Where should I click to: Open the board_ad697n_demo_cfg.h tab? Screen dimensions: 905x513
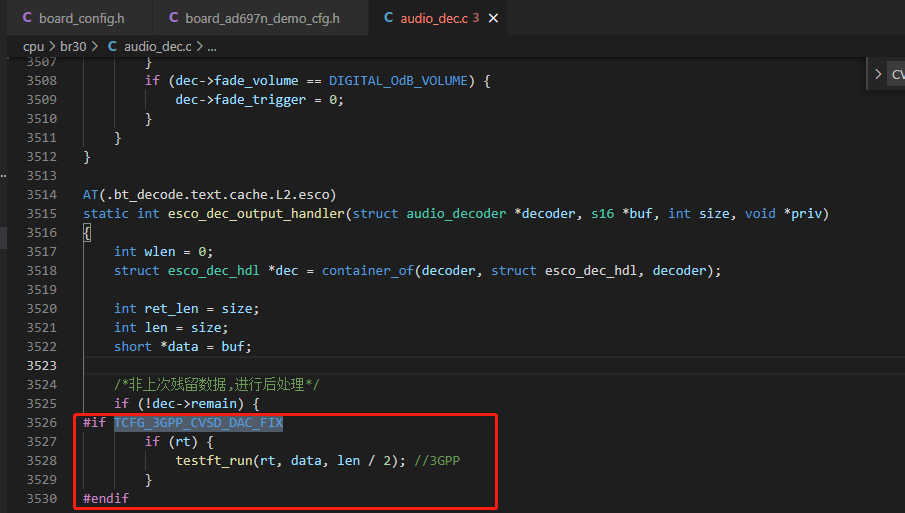[261, 18]
